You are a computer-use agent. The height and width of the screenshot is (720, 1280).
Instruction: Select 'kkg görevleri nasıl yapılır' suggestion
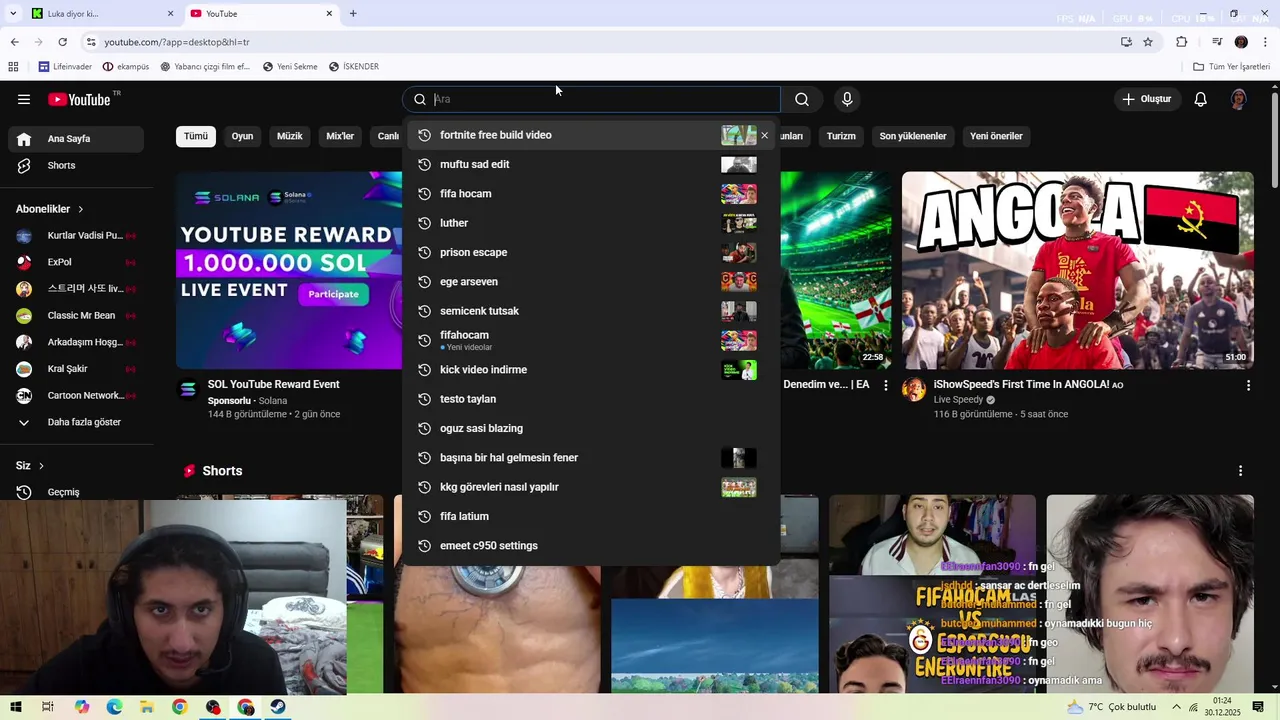tap(590, 487)
